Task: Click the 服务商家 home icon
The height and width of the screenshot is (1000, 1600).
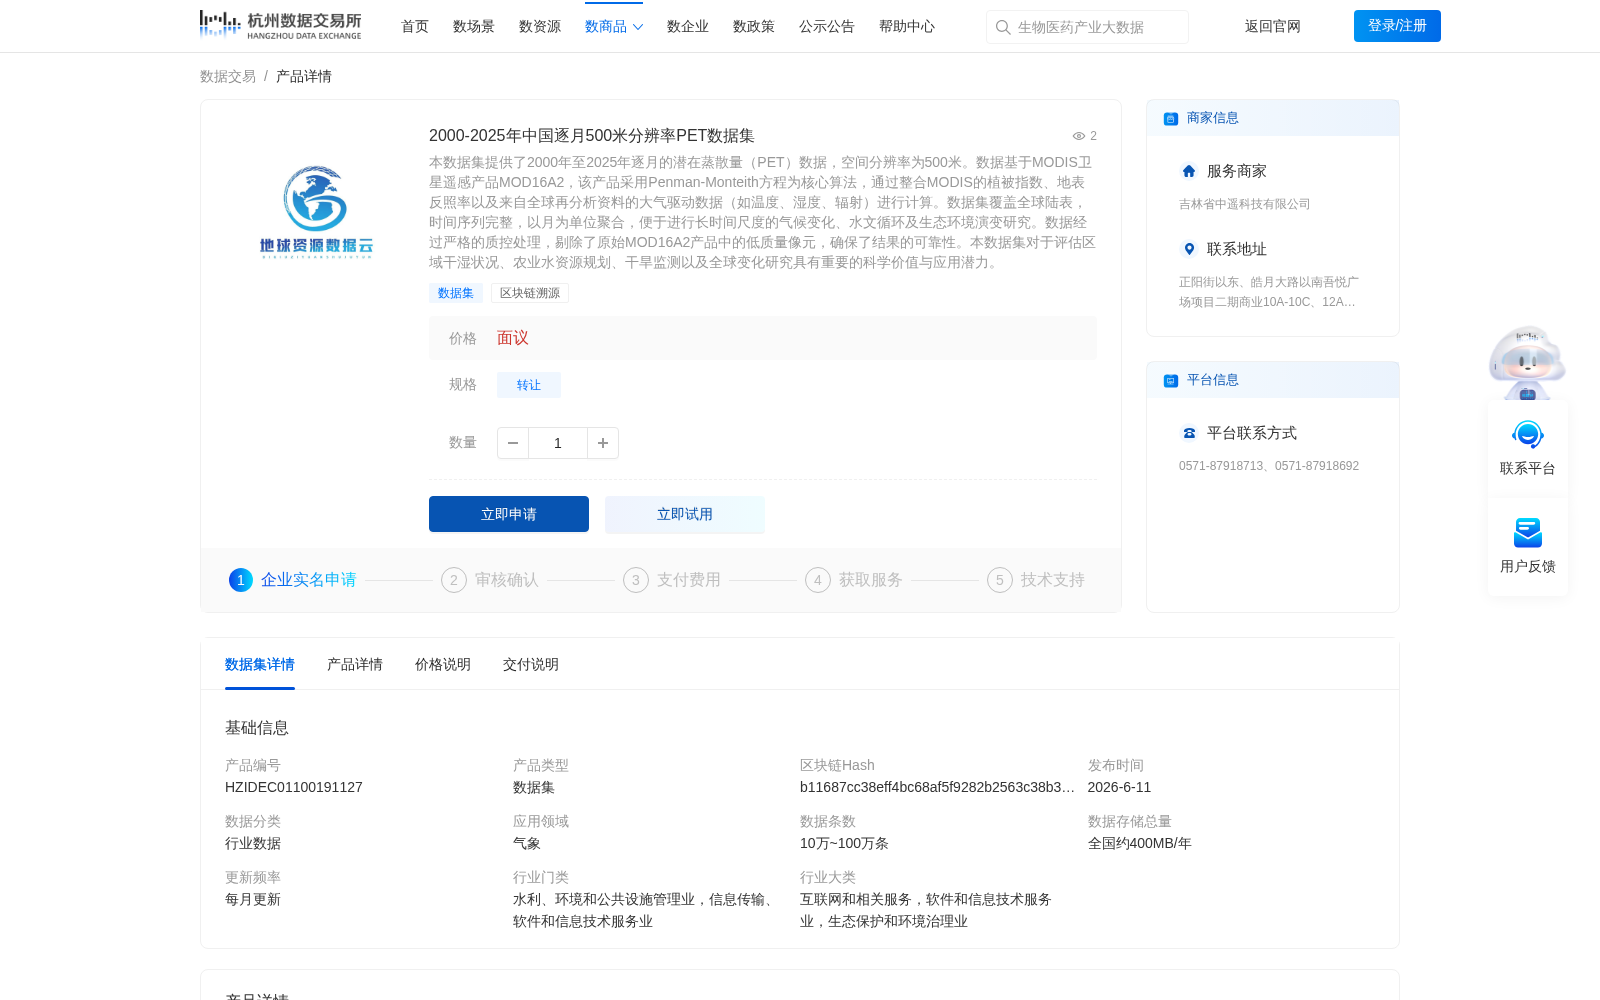Action: (1189, 171)
